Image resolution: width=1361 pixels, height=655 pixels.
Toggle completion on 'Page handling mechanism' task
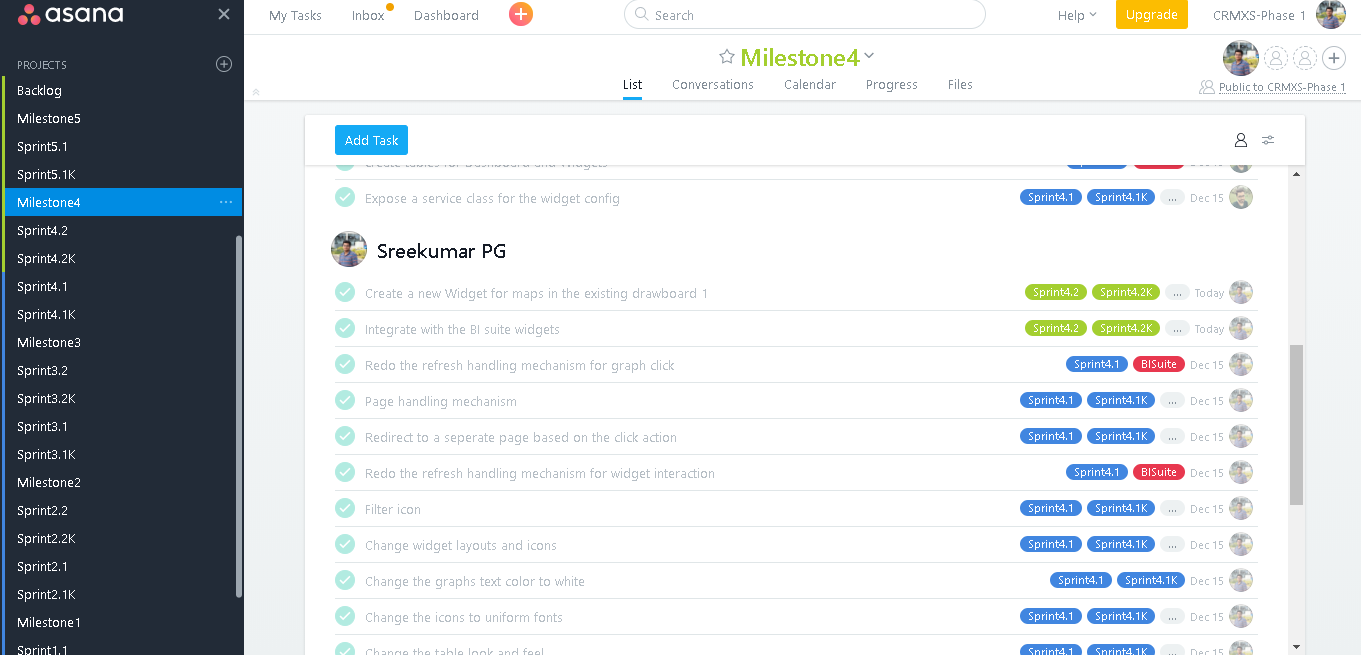click(x=345, y=400)
